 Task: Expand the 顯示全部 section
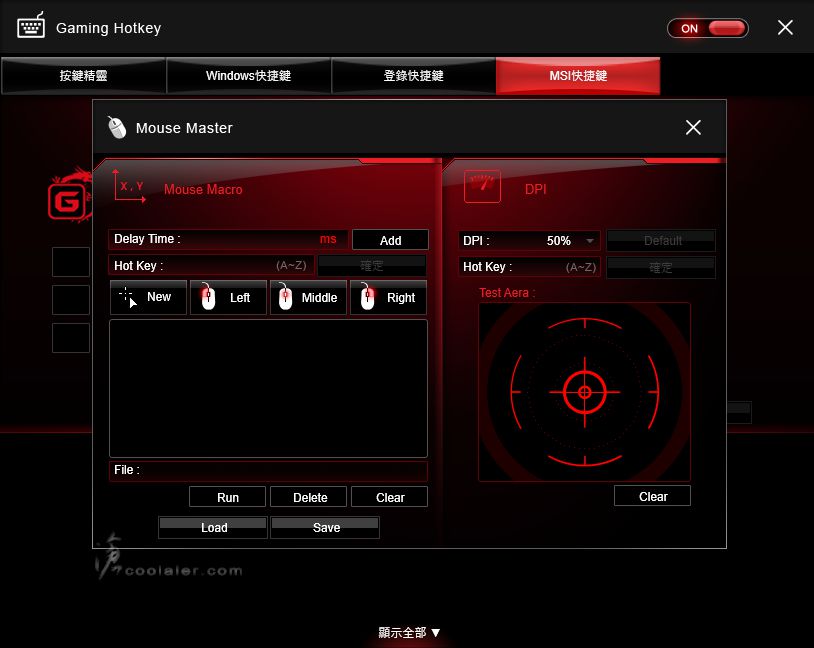click(409, 632)
